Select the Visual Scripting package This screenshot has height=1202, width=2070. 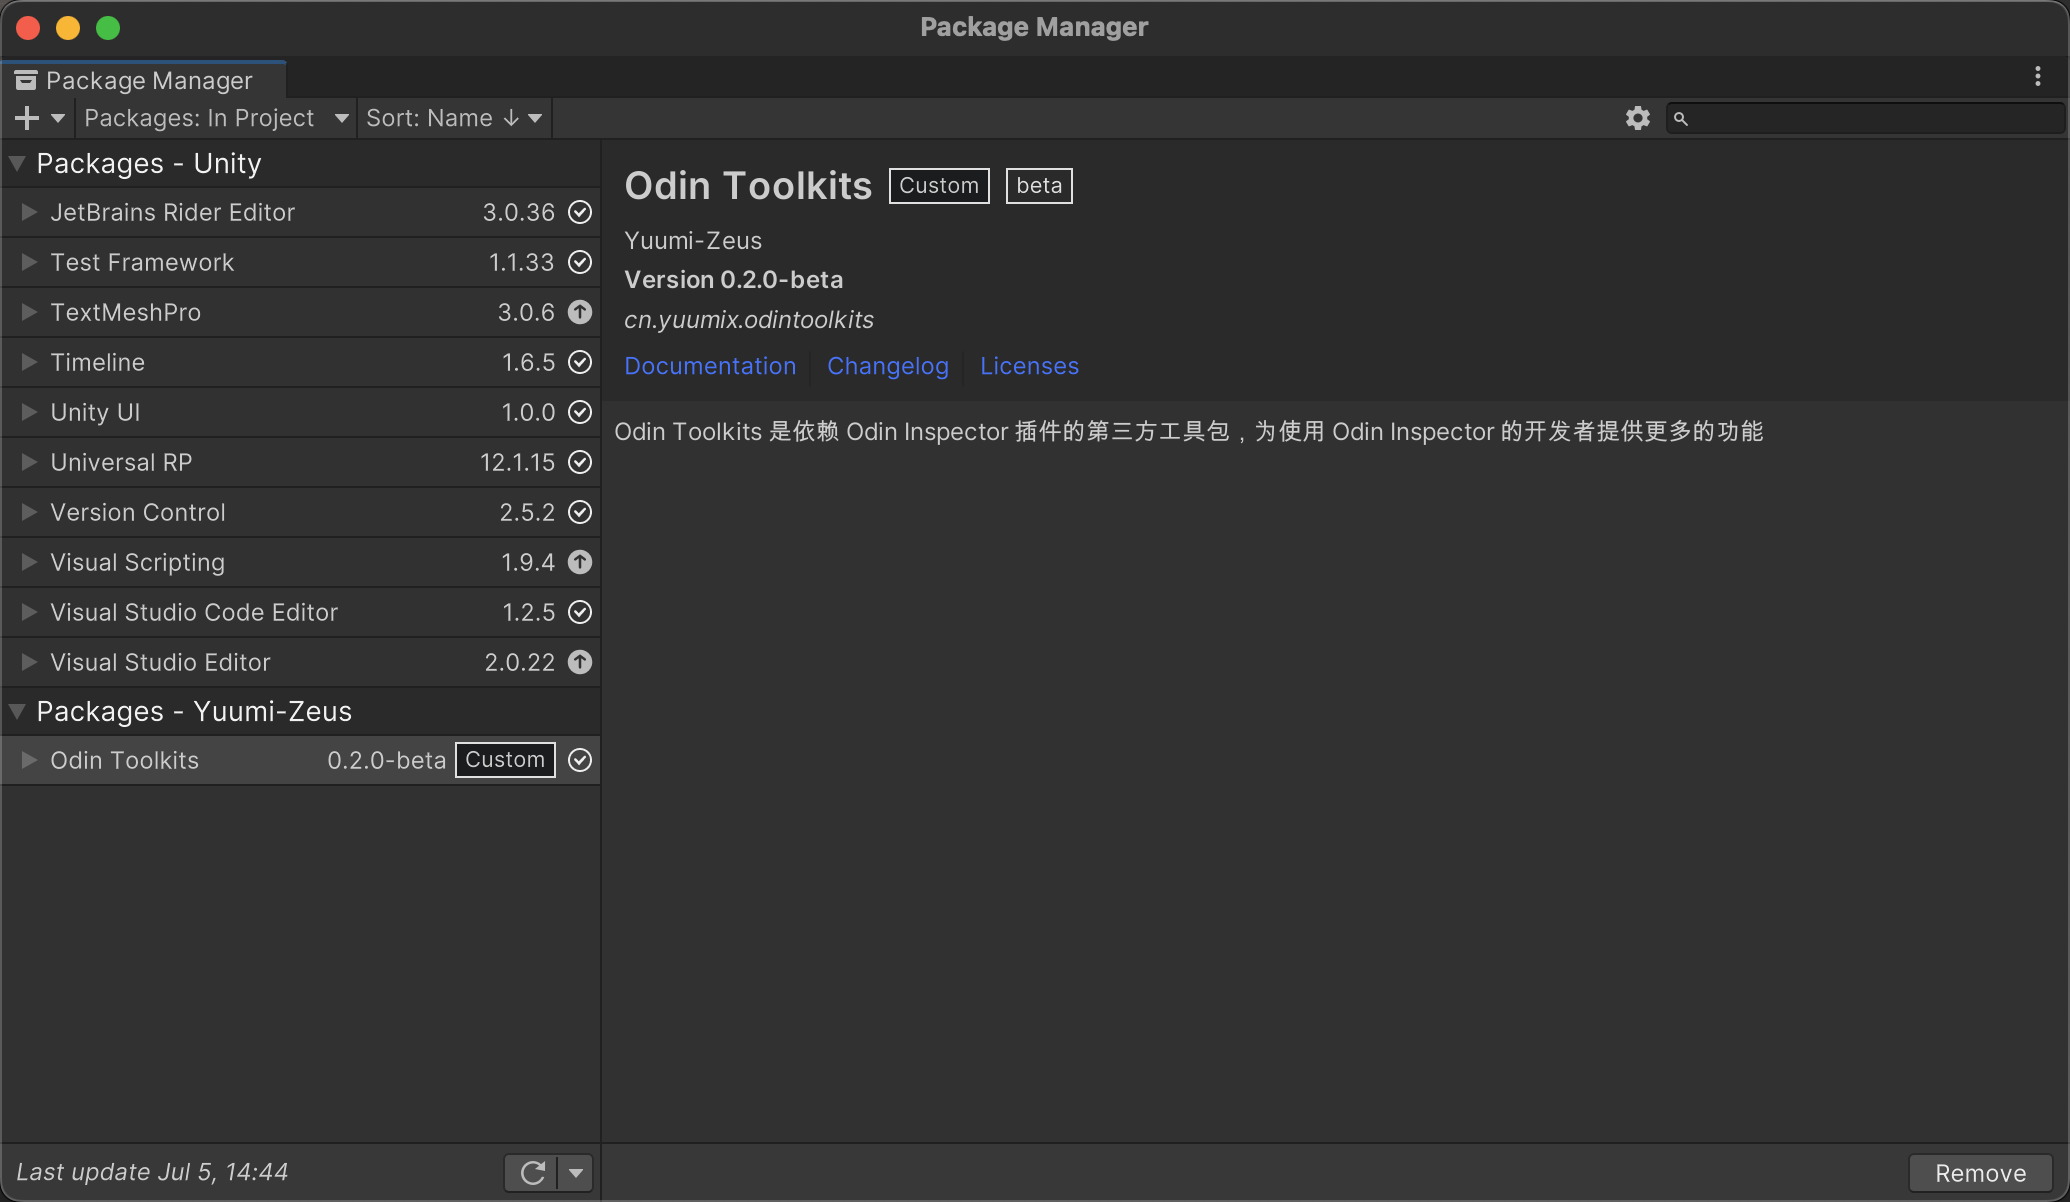point(301,562)
